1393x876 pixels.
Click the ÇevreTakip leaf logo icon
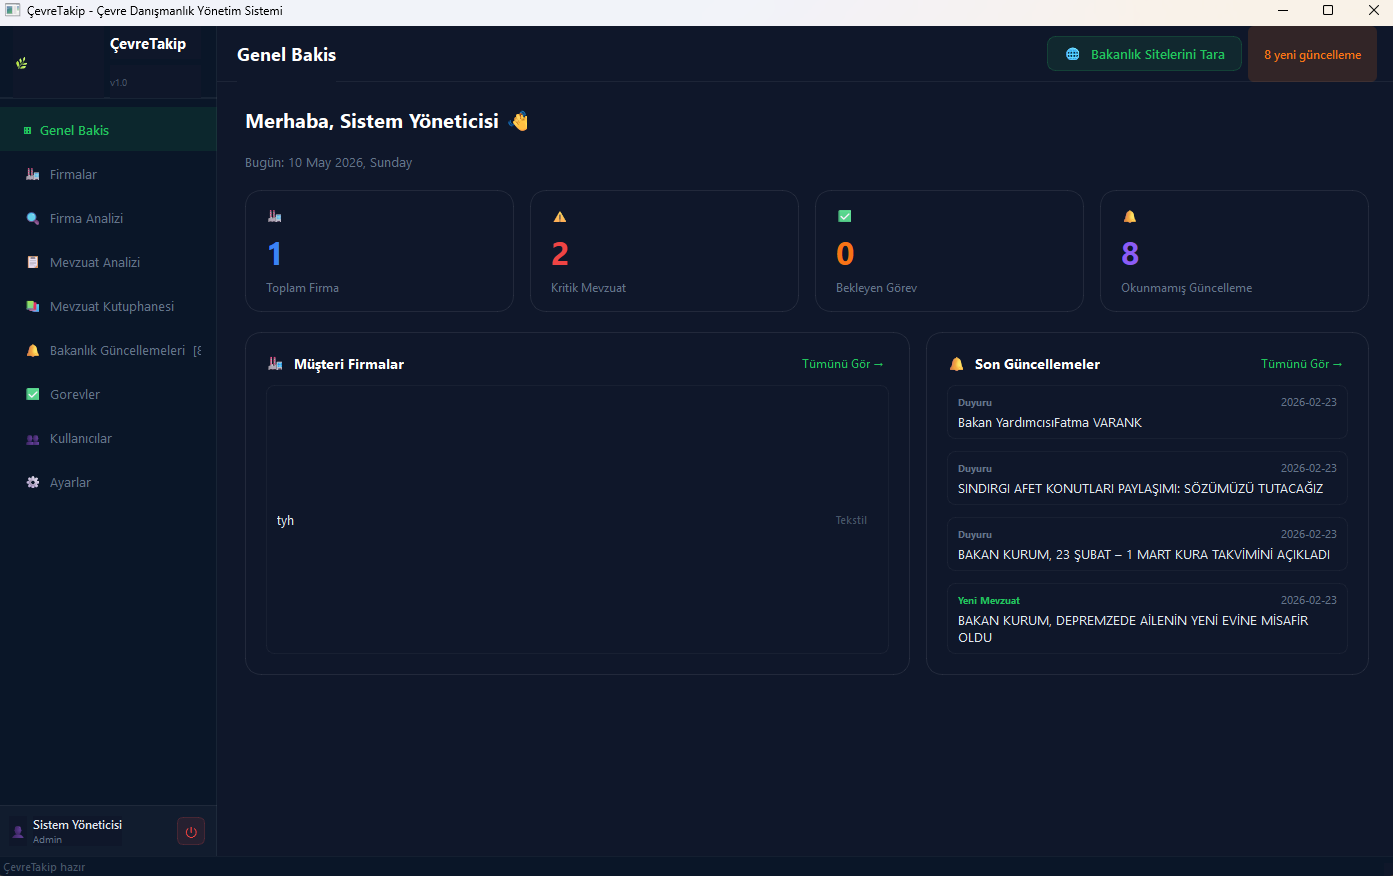[x=21, y=63]
